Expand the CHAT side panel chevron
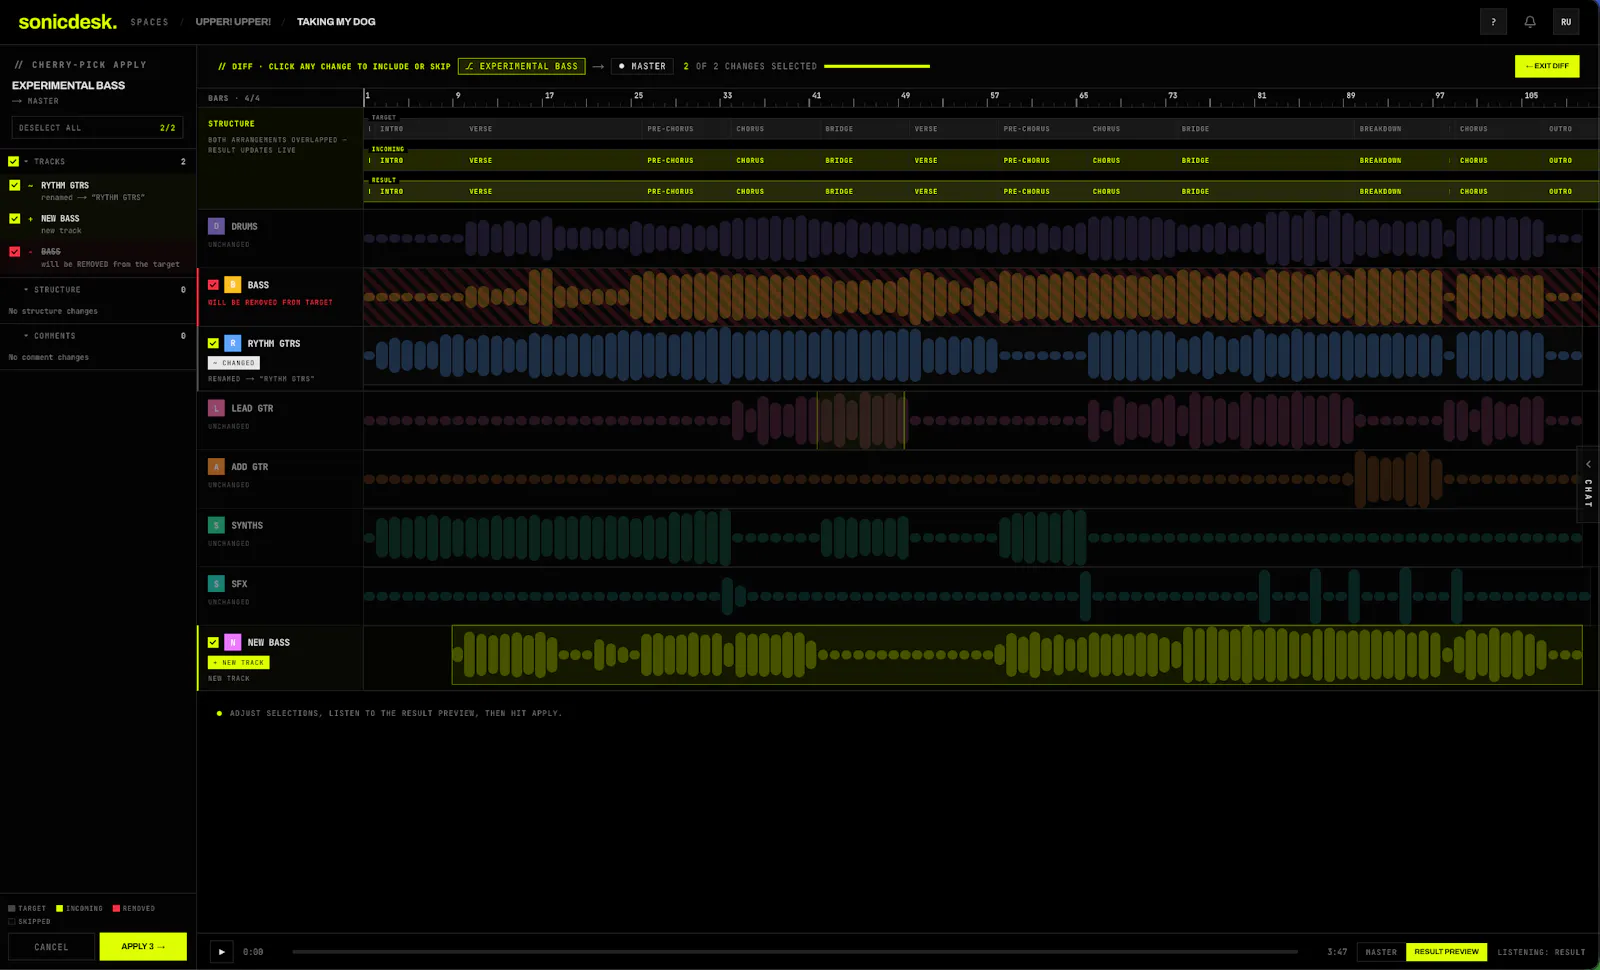This screenshot has height=970, width=1600. click(1588, 464)
